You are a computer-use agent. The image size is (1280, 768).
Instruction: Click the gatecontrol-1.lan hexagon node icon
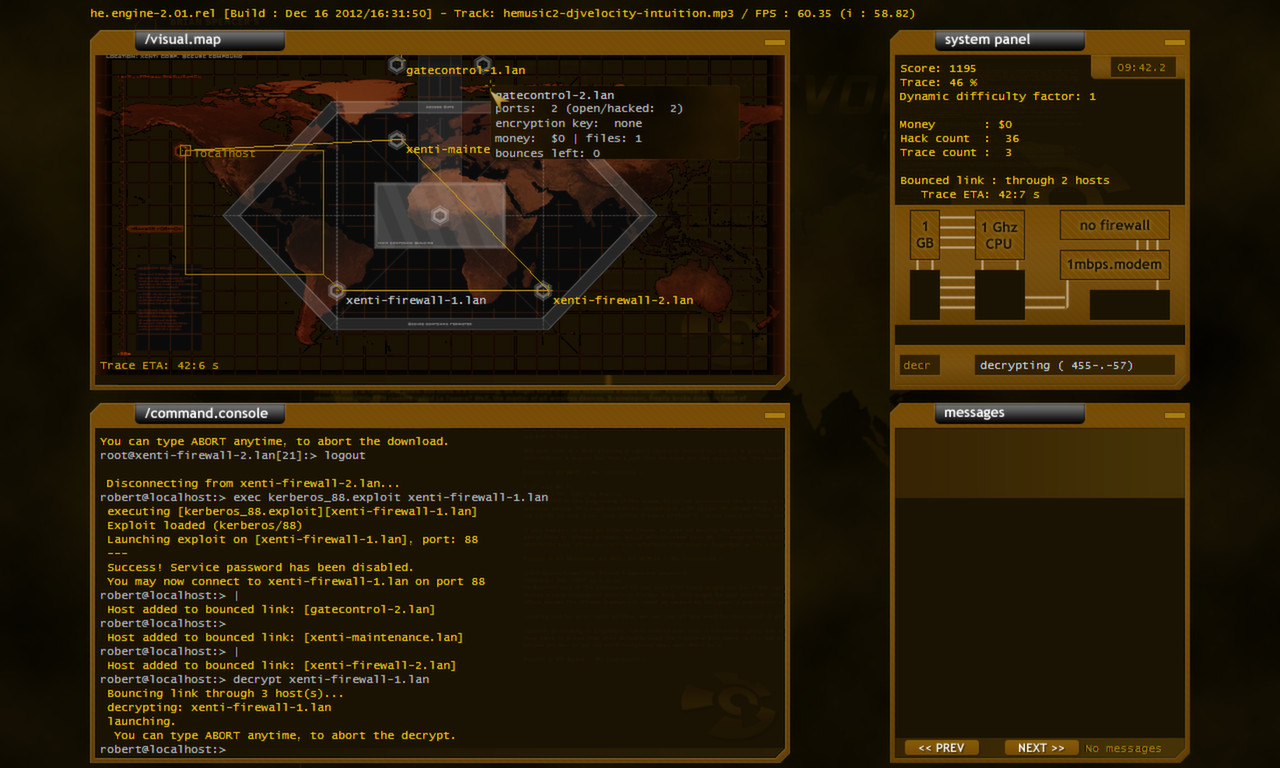pos(396,65)
